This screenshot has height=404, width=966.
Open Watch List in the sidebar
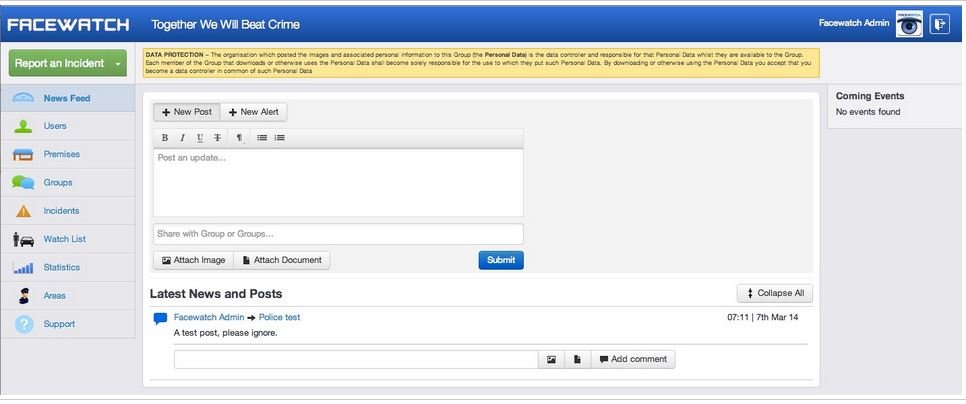[64, 239]
